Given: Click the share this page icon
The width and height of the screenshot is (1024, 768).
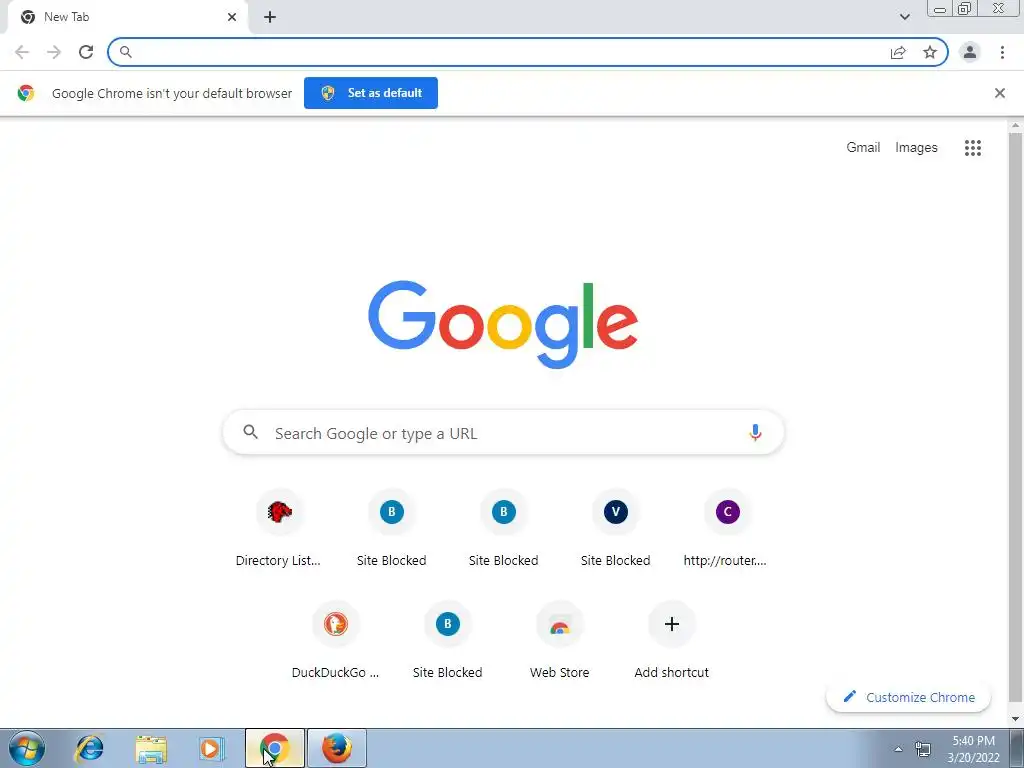Looking at the screenshot, I should (898, 52).
